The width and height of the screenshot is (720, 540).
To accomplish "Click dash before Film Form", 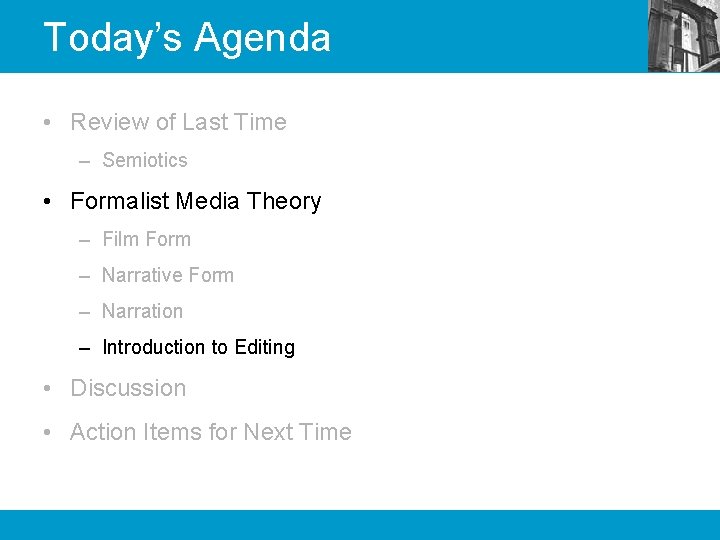I will point(84,241).
